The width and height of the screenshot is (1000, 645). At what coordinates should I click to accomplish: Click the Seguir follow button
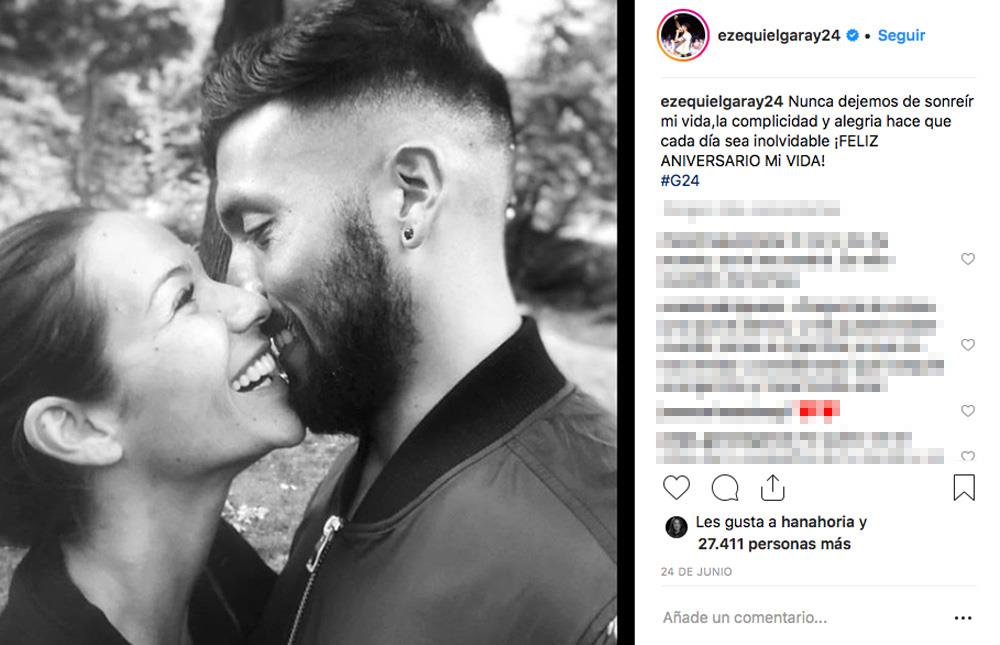pyautogui.click(x=901, y=35)
